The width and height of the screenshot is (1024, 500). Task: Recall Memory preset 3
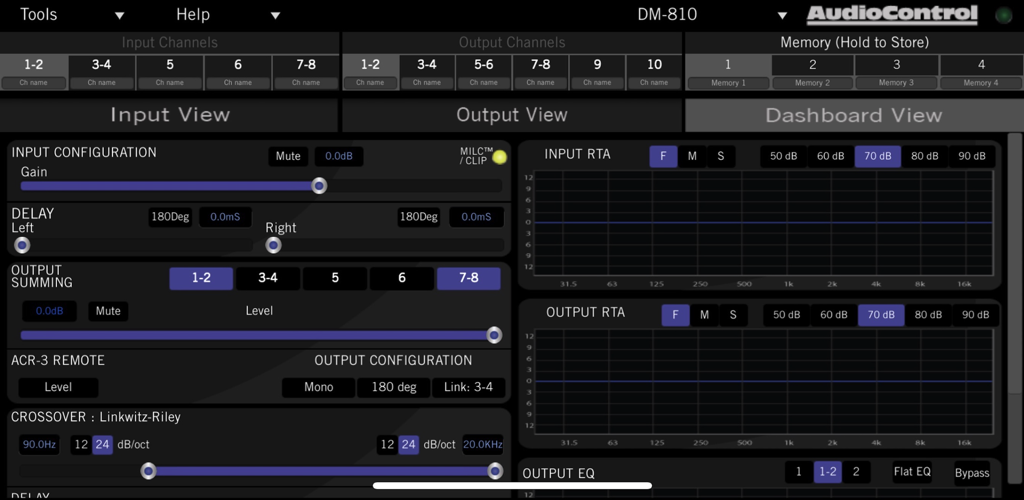(x=897, y=65)
